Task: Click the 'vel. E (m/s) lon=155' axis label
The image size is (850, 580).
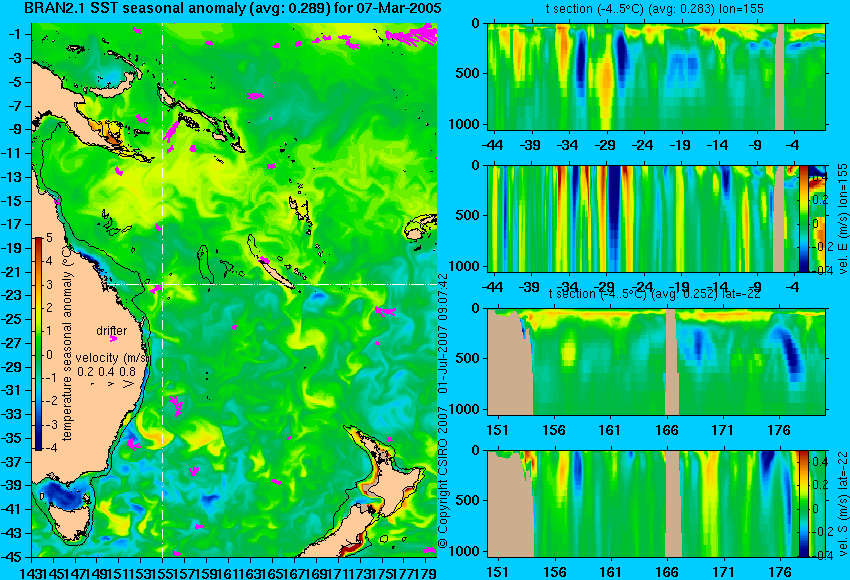Action: (843, 218)
